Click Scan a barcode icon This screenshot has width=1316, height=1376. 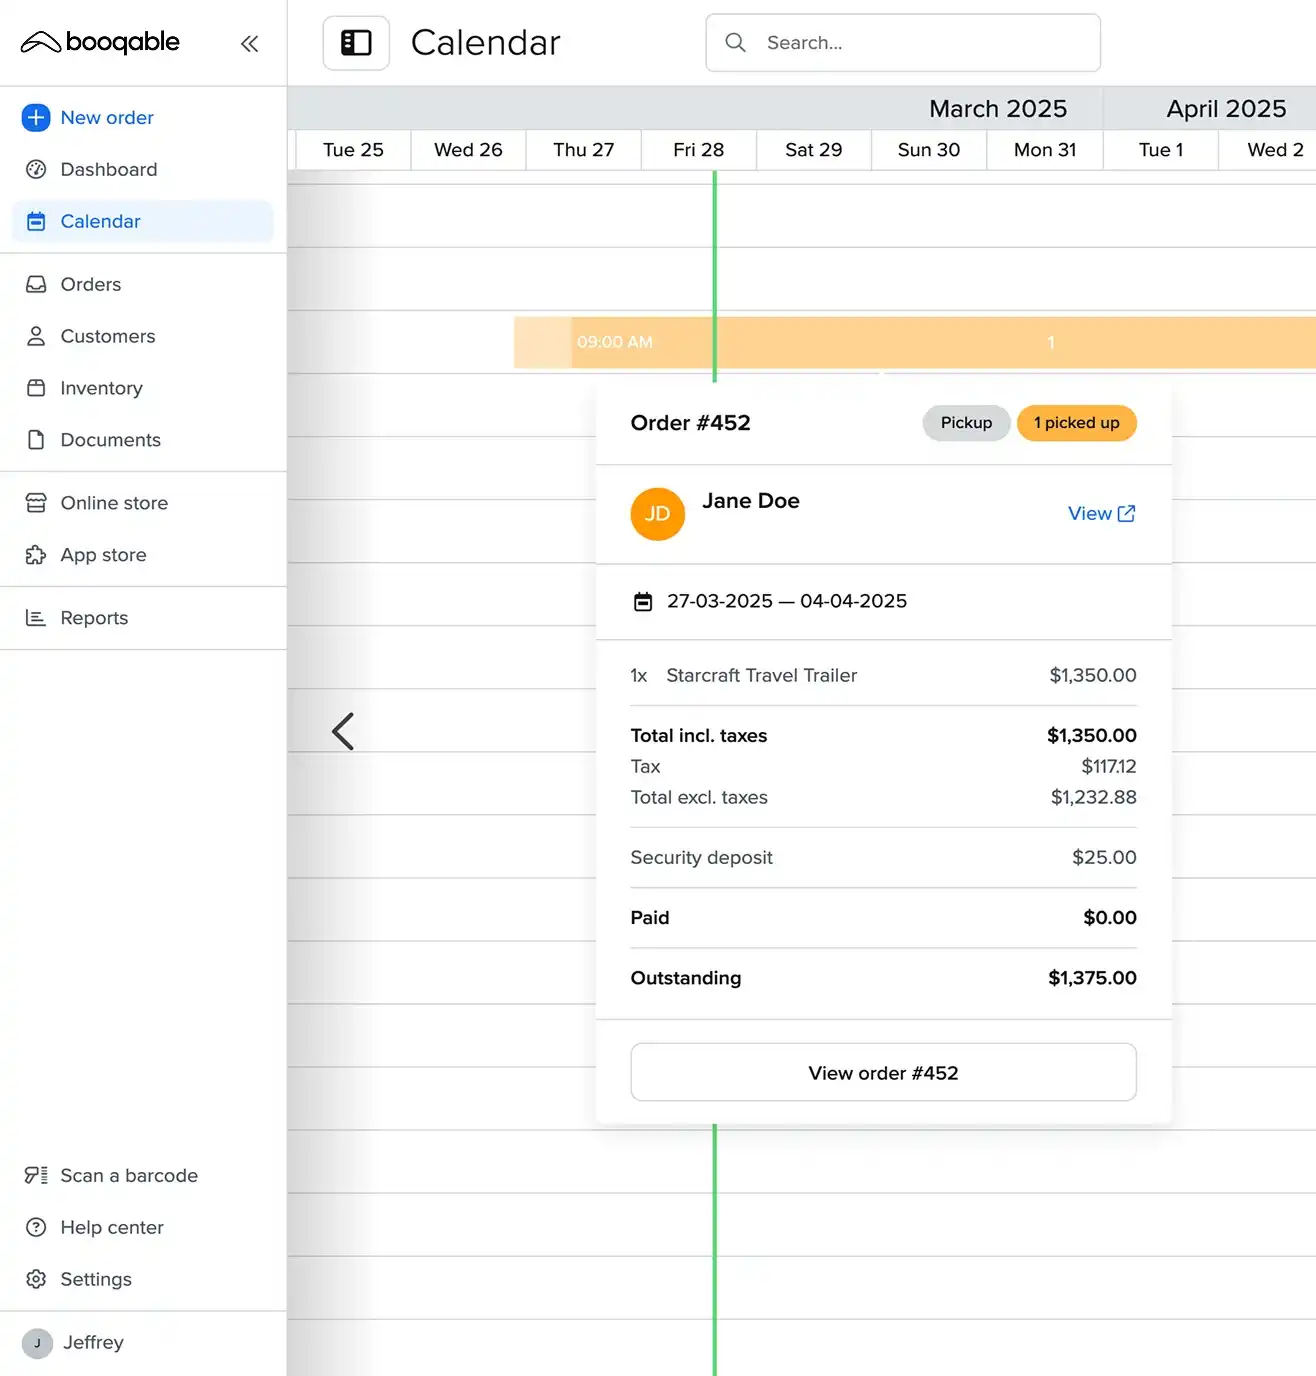(x=36, y=1176)
